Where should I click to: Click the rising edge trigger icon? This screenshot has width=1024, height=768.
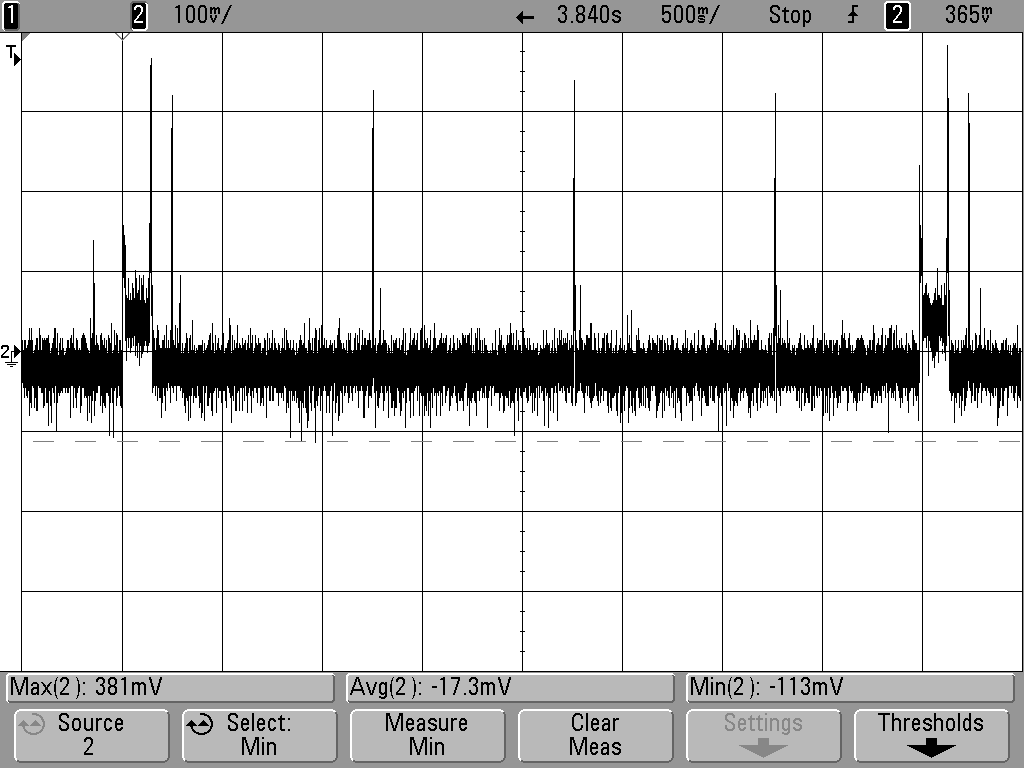853,15
